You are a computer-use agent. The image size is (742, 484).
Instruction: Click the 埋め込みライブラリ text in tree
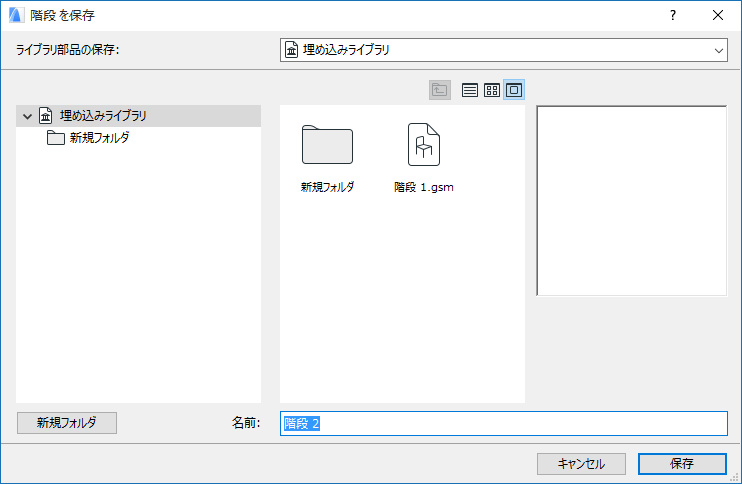coord(103,115)
